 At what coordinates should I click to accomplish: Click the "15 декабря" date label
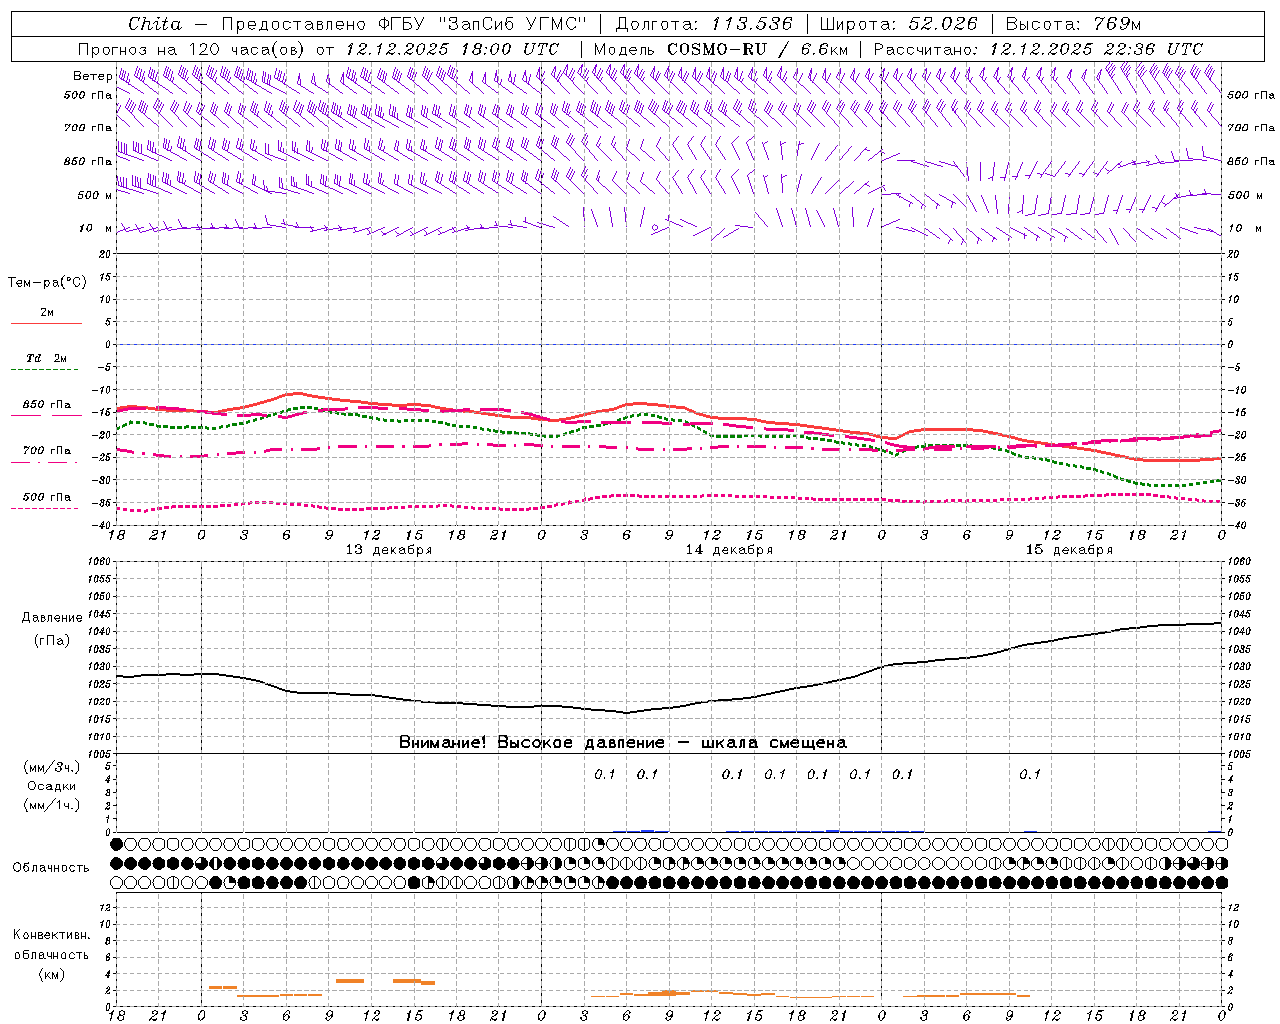(x=1069, y=550)
